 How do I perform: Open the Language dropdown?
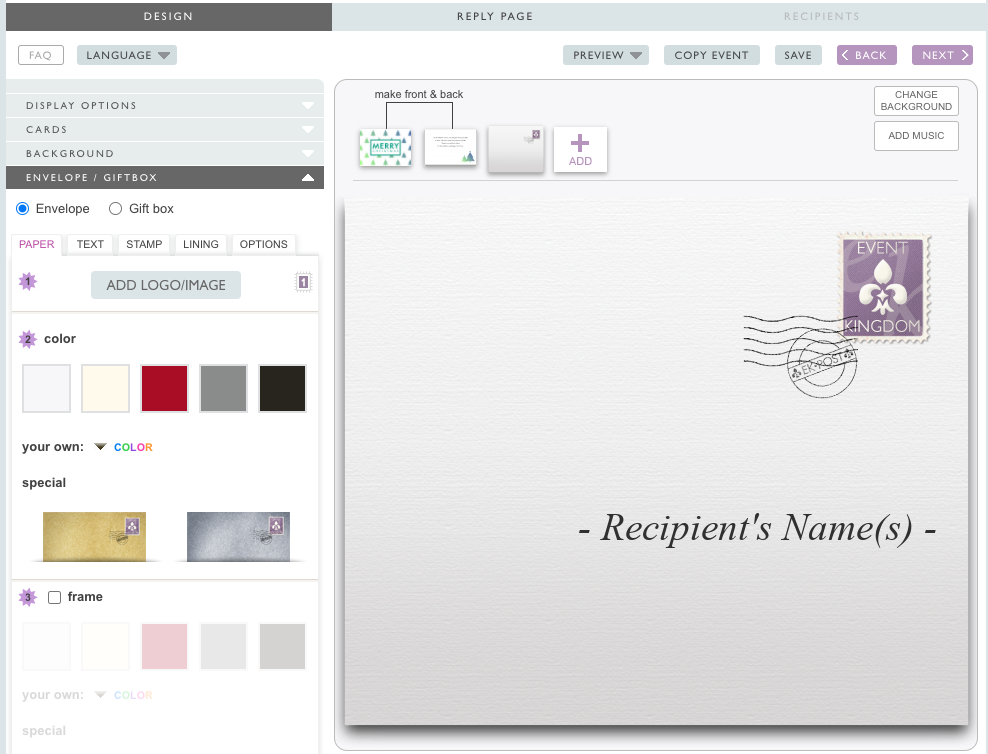[x=126, y=55]
